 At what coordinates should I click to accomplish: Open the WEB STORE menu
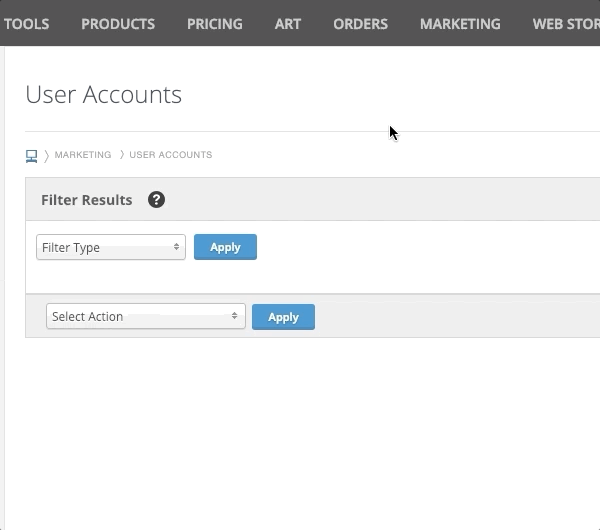[566, 24]
